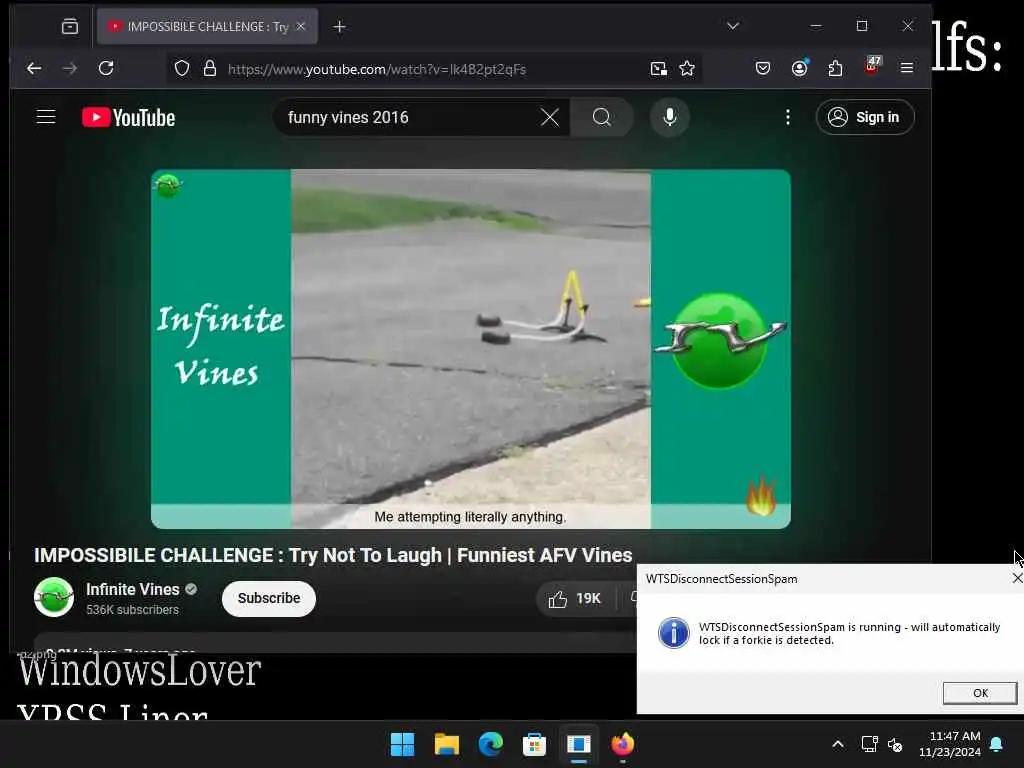
Task: Close the IMPOSSIBILE CHALLENGE tab
Action: [301, 26]
